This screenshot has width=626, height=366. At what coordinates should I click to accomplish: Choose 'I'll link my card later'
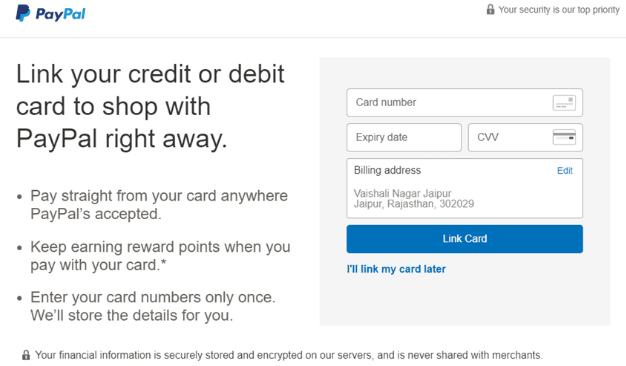tap(396, 269)
